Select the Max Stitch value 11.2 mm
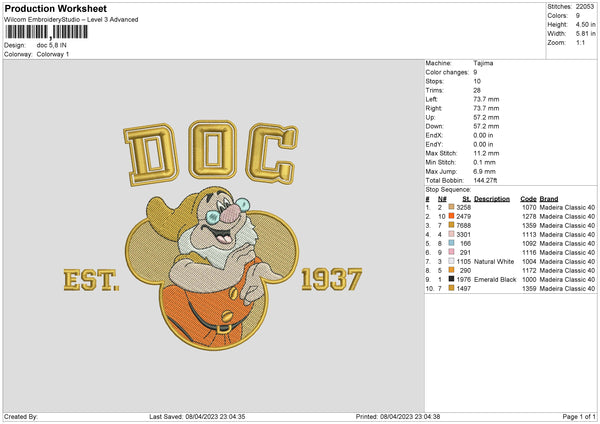Image resolution: width=600 pixels, height=424 pixels. [x=486, y=153]
